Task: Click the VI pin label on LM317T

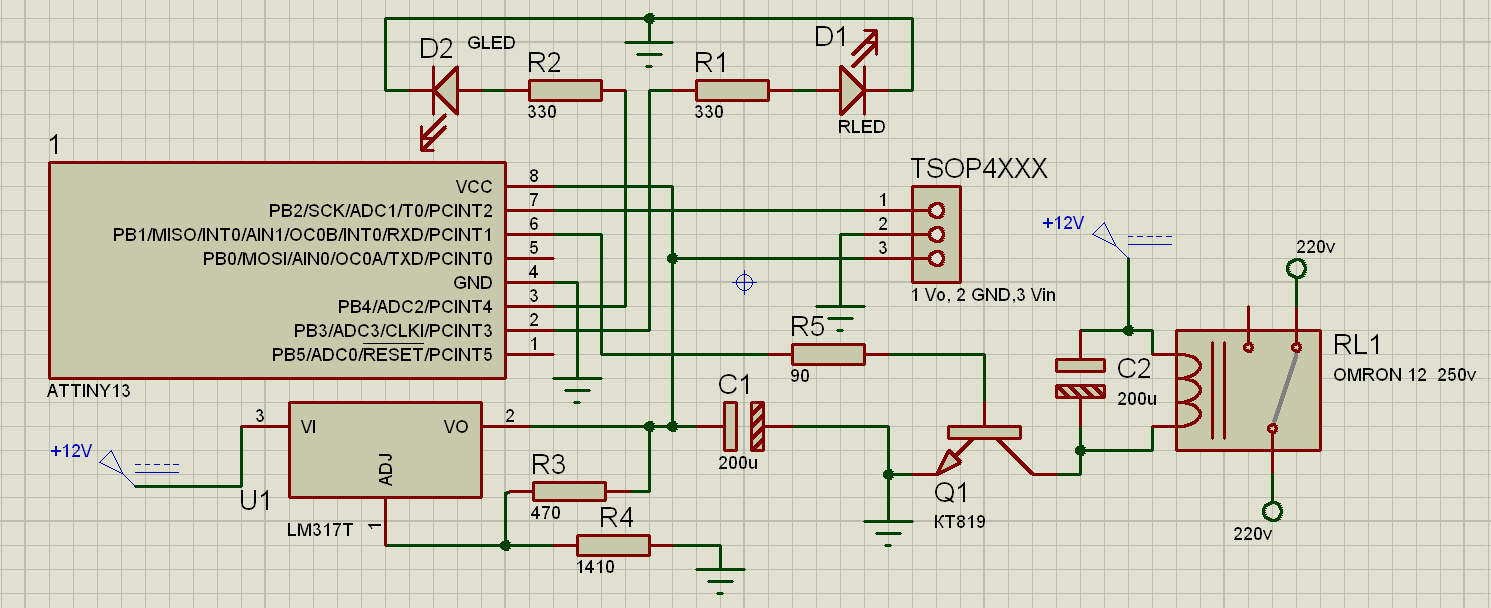Action: (309, 427)
